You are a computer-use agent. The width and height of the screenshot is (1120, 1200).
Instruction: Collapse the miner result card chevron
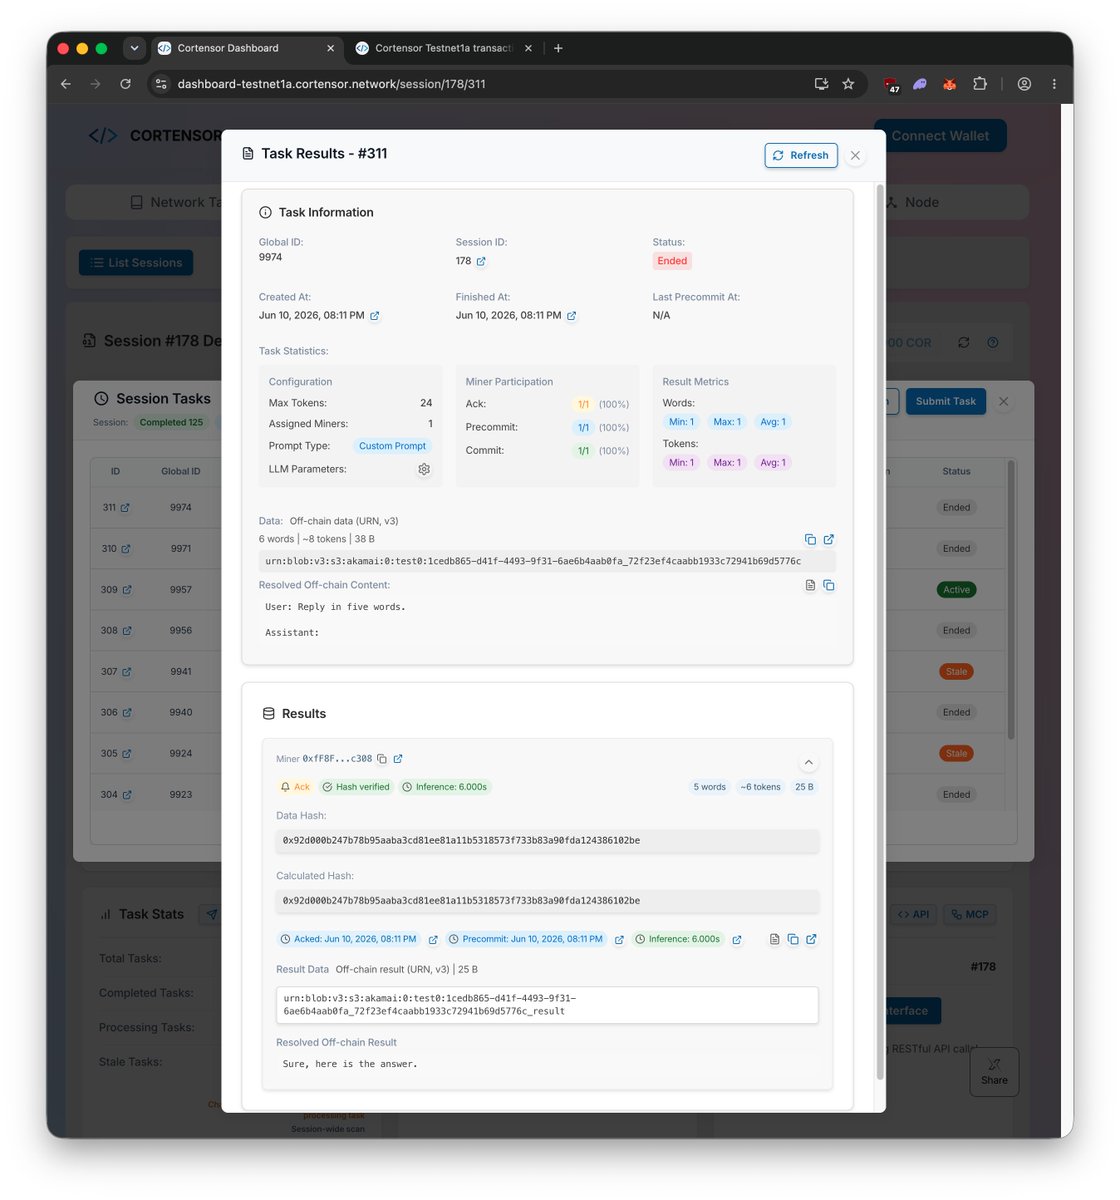tap(808, 762)
